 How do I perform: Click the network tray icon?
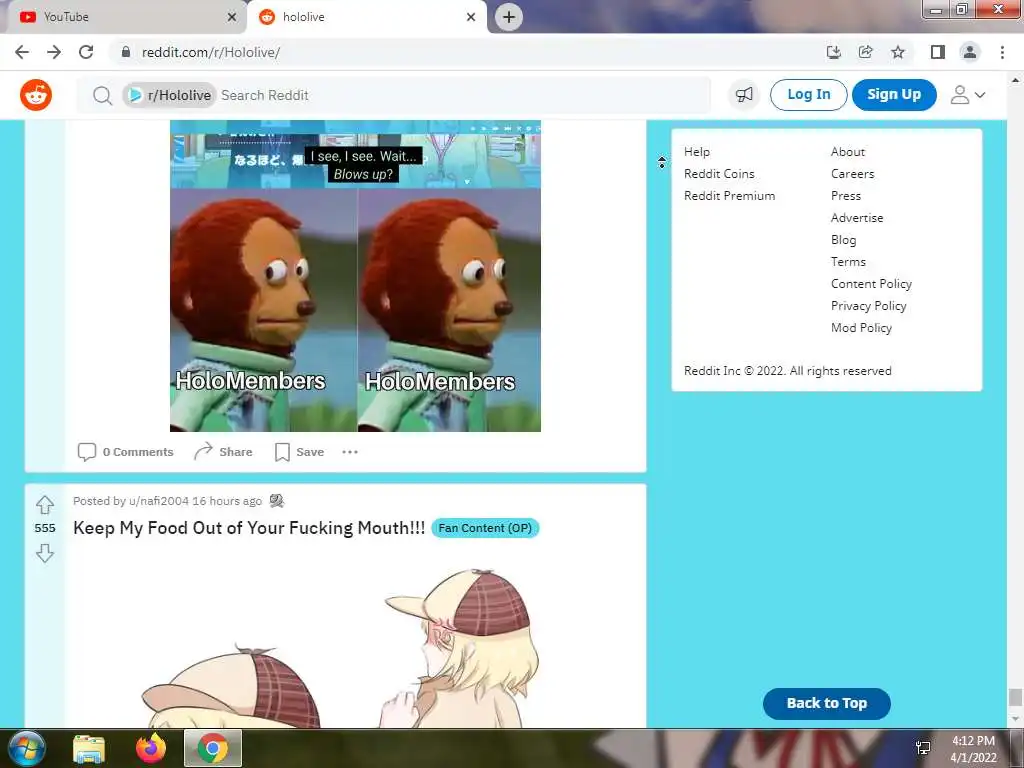coord(923,748)
